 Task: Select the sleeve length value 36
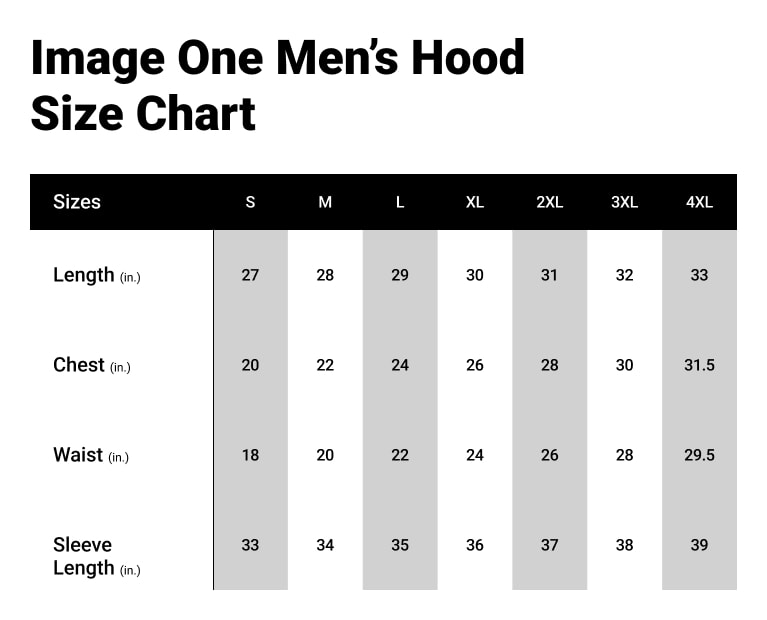pyautogui.click(x=475, y=545)
